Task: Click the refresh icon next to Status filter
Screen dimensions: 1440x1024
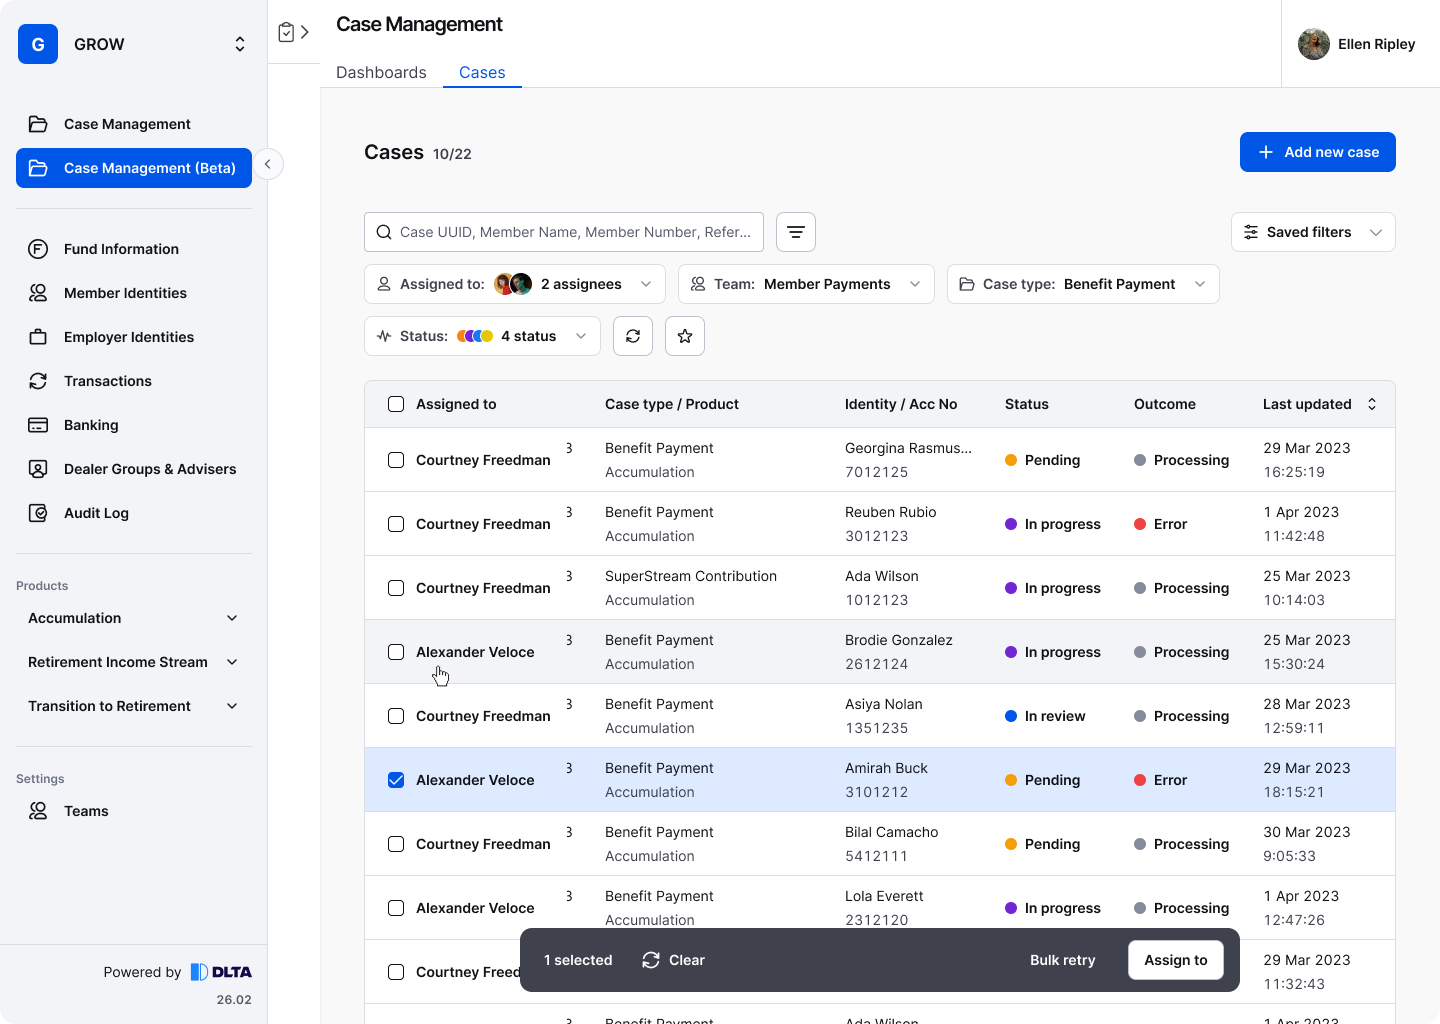Action: pos(633,336)
